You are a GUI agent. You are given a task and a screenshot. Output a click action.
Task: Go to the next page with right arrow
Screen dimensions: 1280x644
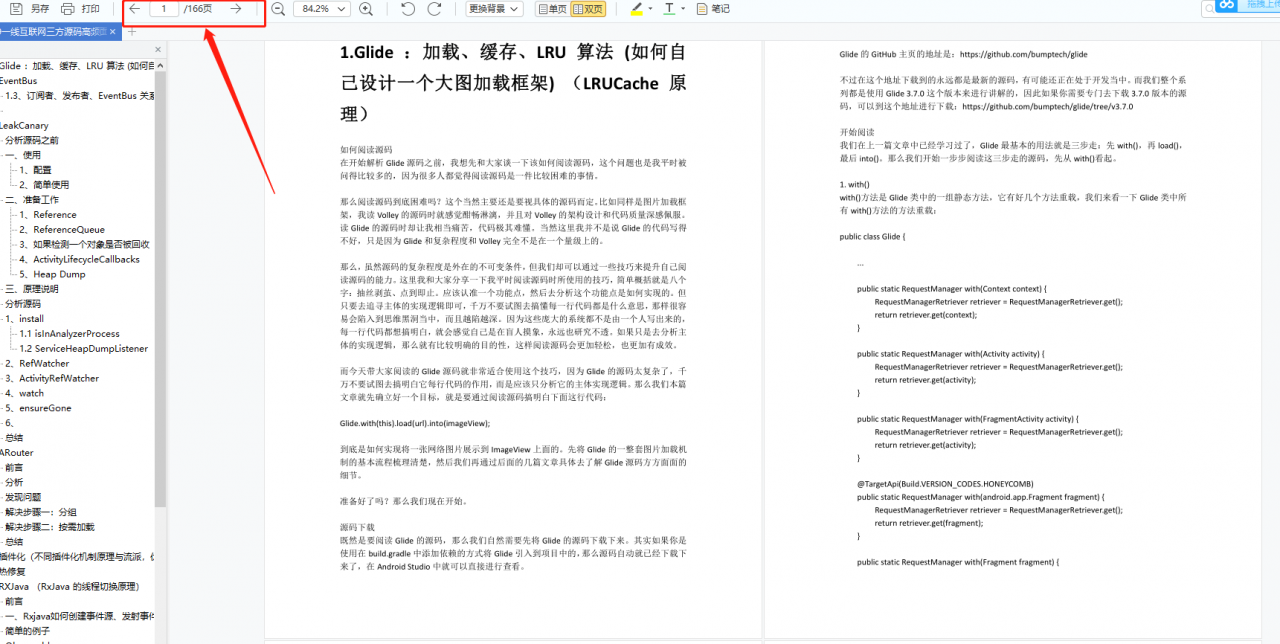tap(236, 9)
